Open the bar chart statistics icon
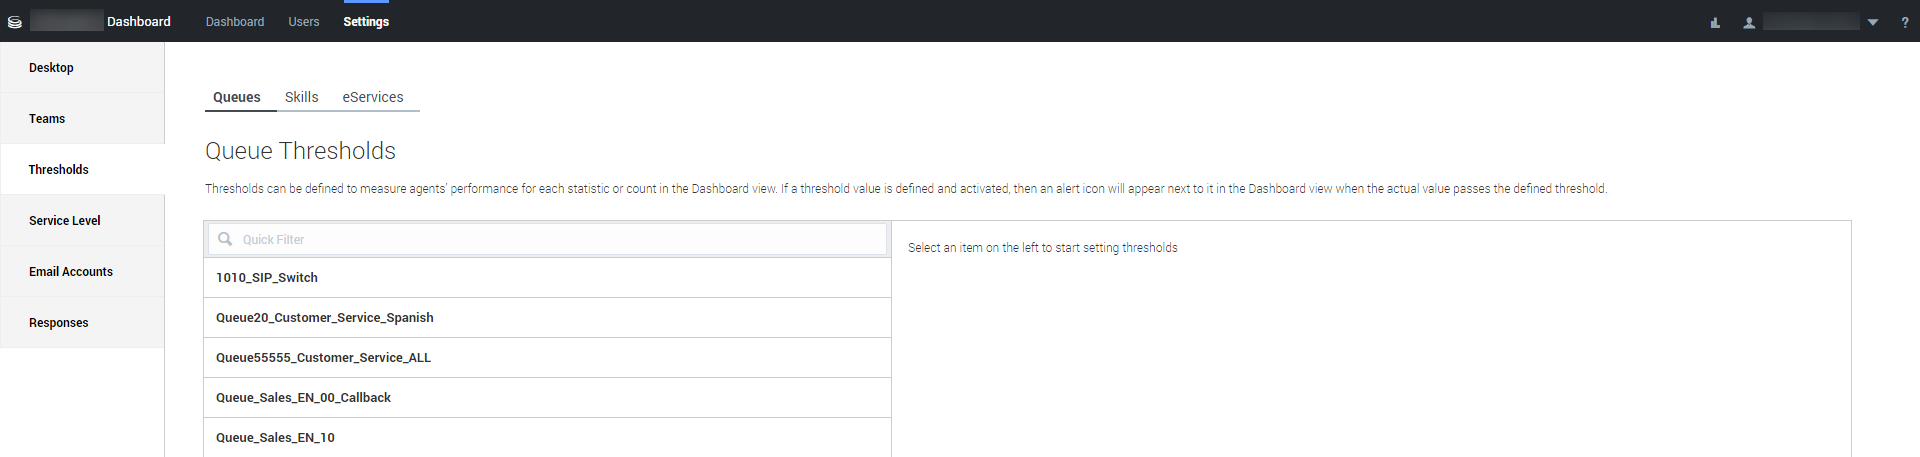1920x457 pixels. point(1715,22)
